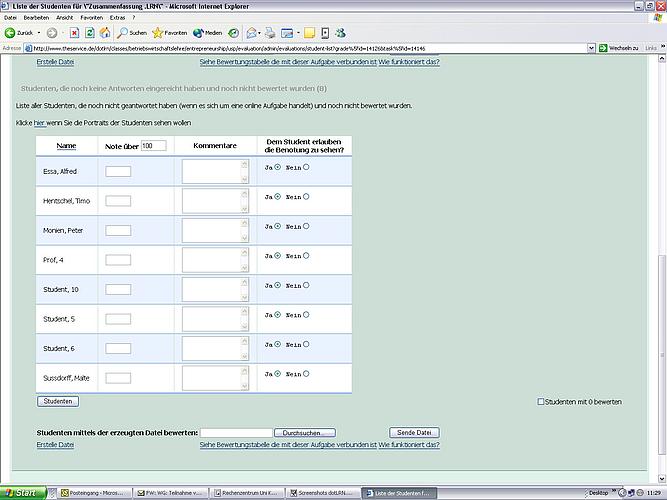Print the page with the printer icon

pyautogui.click(x=270, y=33)
